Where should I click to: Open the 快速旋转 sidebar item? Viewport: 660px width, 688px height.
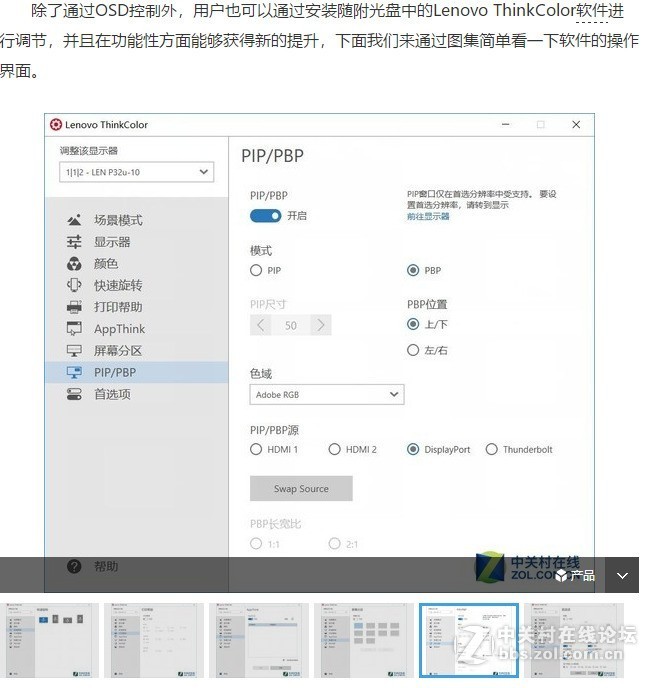(x=118, y=285)
